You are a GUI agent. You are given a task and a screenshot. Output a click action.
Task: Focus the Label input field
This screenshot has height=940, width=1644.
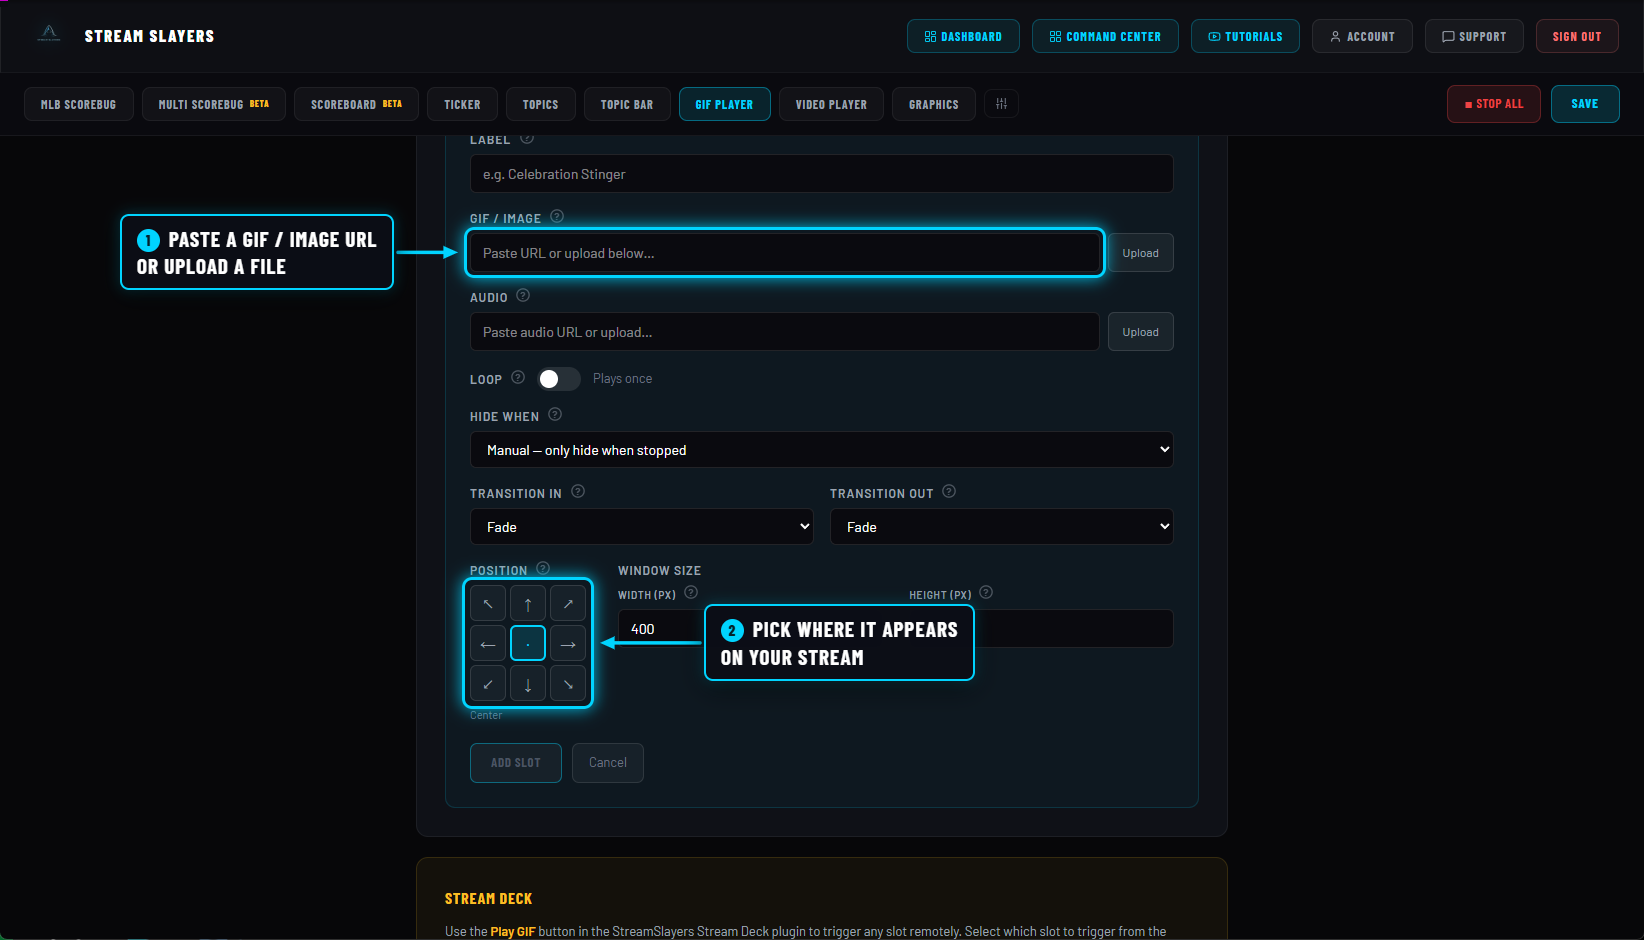coord(822,174)
